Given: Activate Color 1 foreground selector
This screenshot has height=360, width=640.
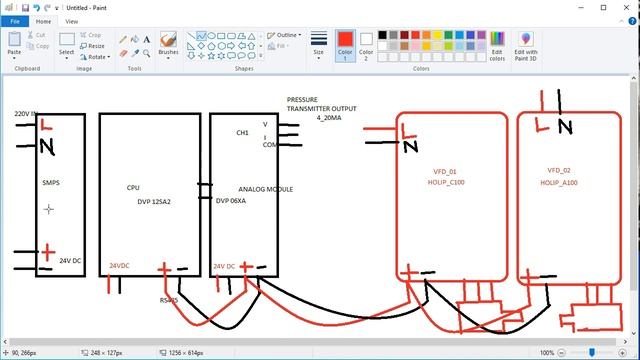Looking at the screenshot, I should (345, 46).
